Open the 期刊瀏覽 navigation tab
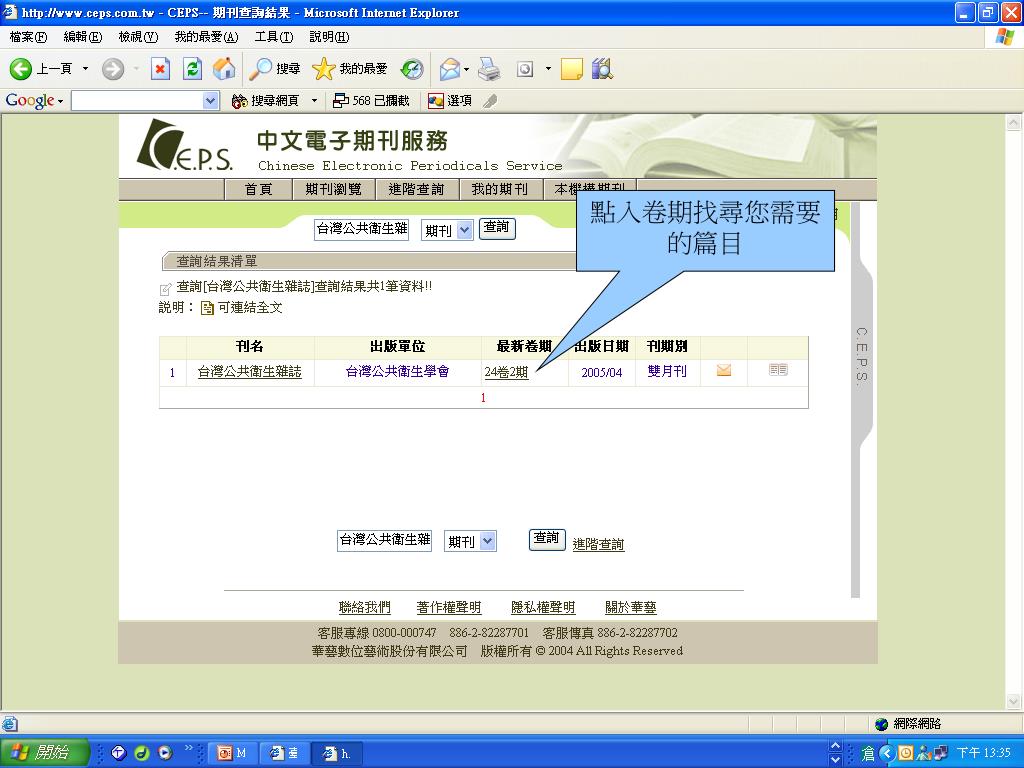1024x768 pixels. point(334,189)
